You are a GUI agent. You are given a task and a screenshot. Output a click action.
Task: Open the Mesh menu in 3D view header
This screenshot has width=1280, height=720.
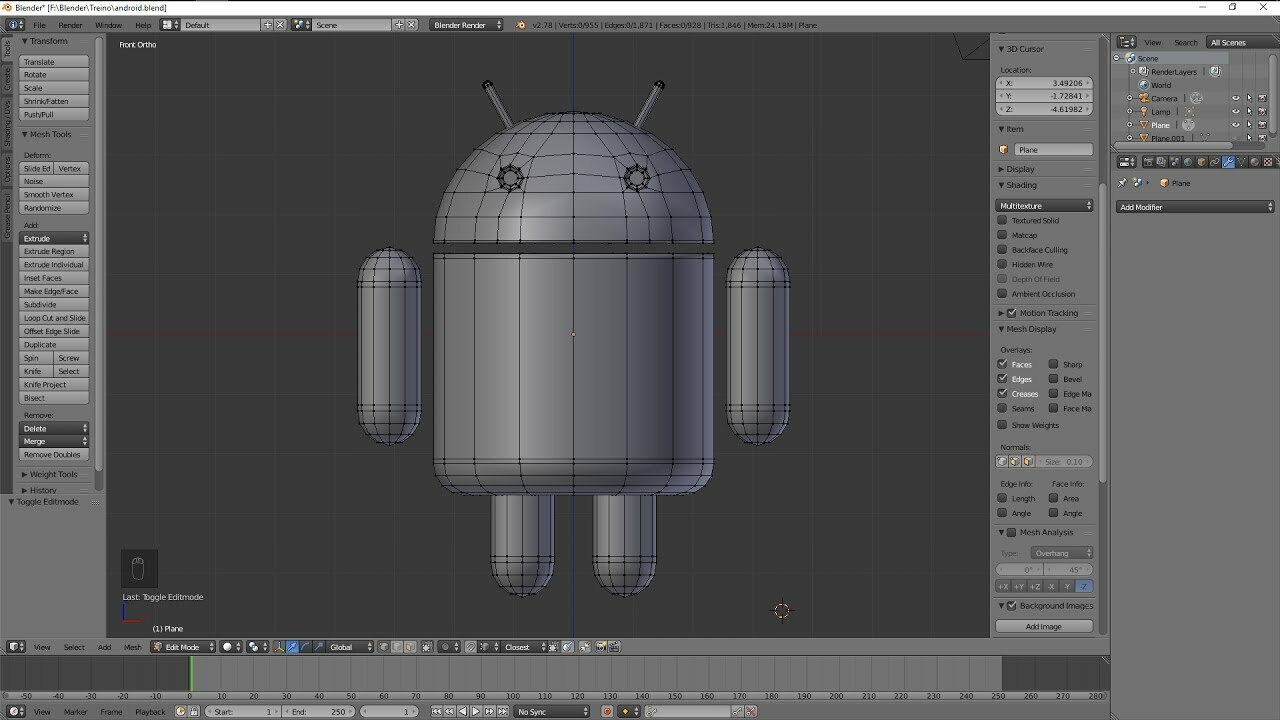point(132,647)
